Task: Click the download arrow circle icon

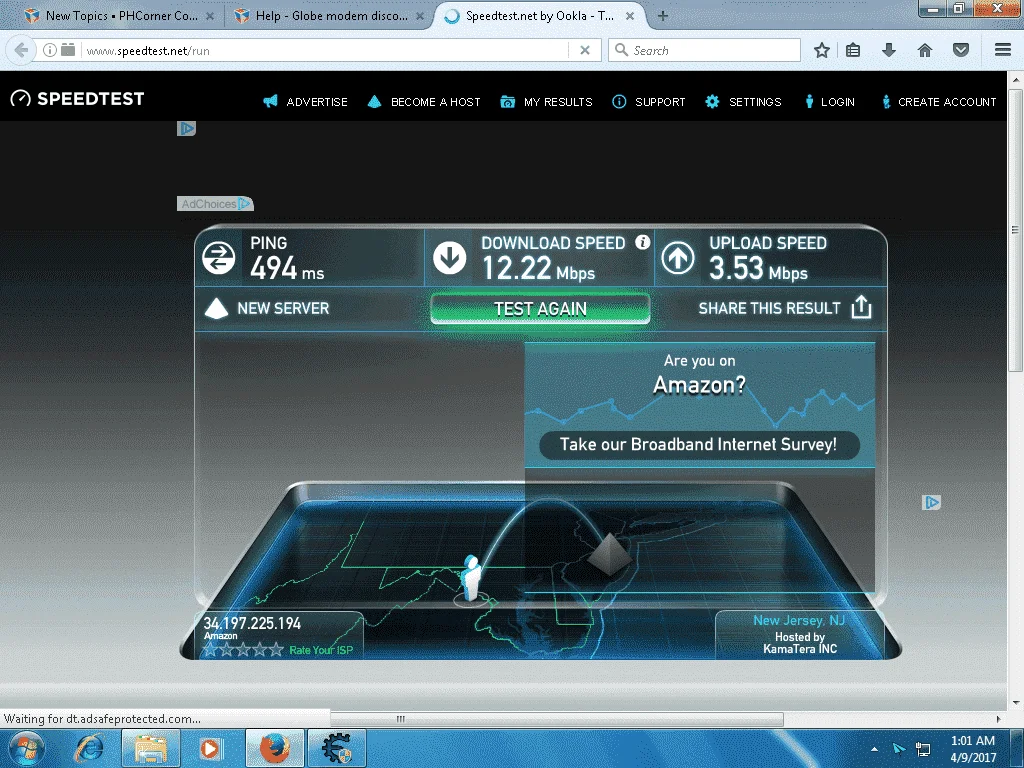Action: coord(449,257)
